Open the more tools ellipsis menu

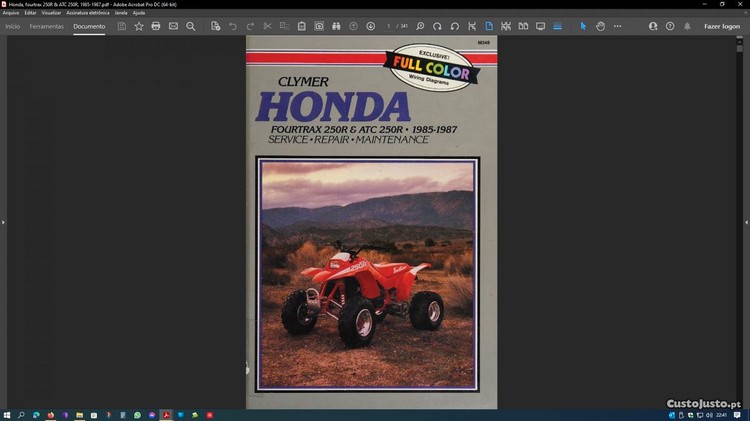[618, 26]
